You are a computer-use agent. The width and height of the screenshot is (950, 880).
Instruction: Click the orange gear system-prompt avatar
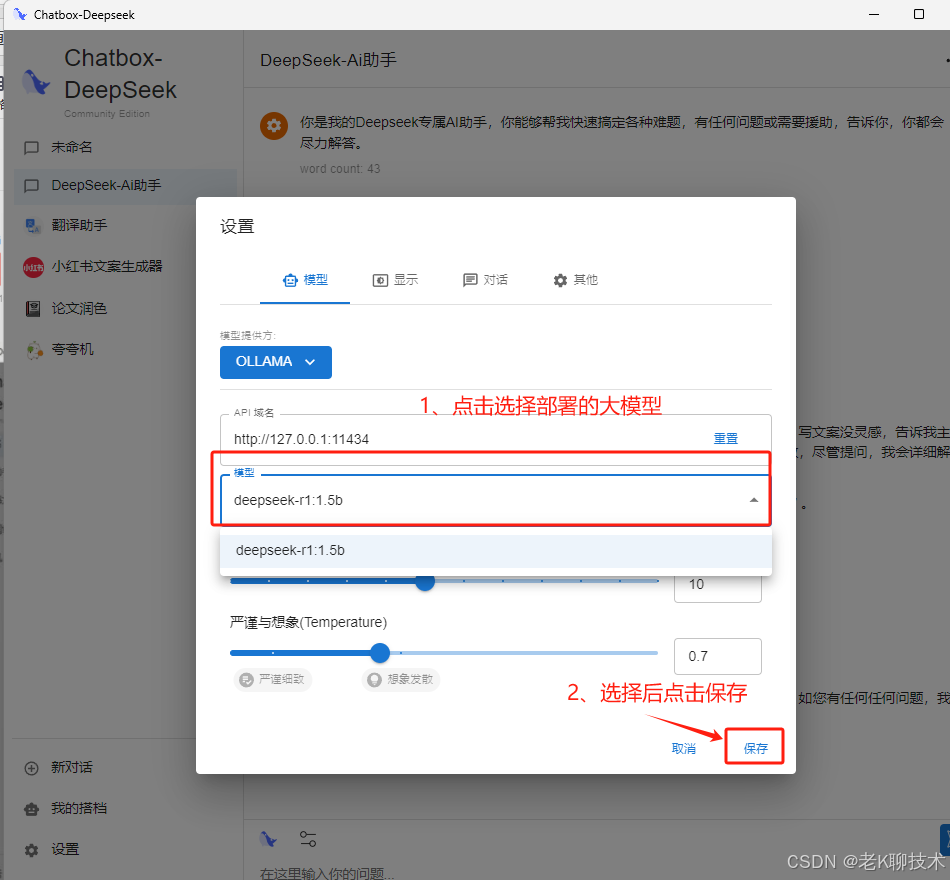click(x=274, y=125)
